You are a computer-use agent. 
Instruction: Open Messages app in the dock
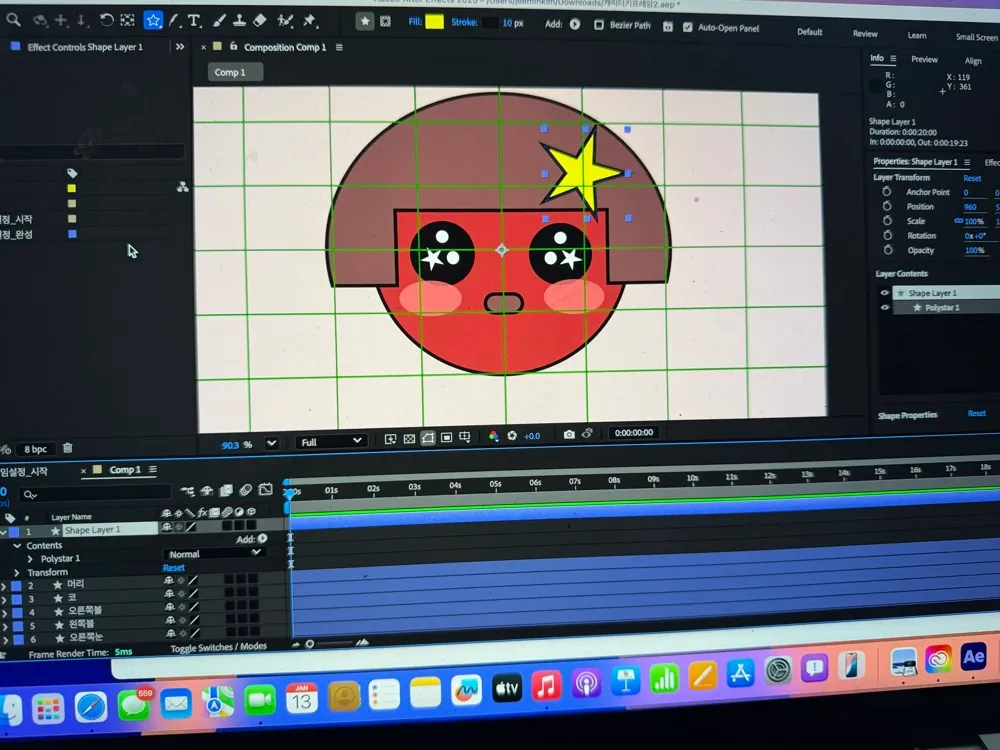[133, 707]
